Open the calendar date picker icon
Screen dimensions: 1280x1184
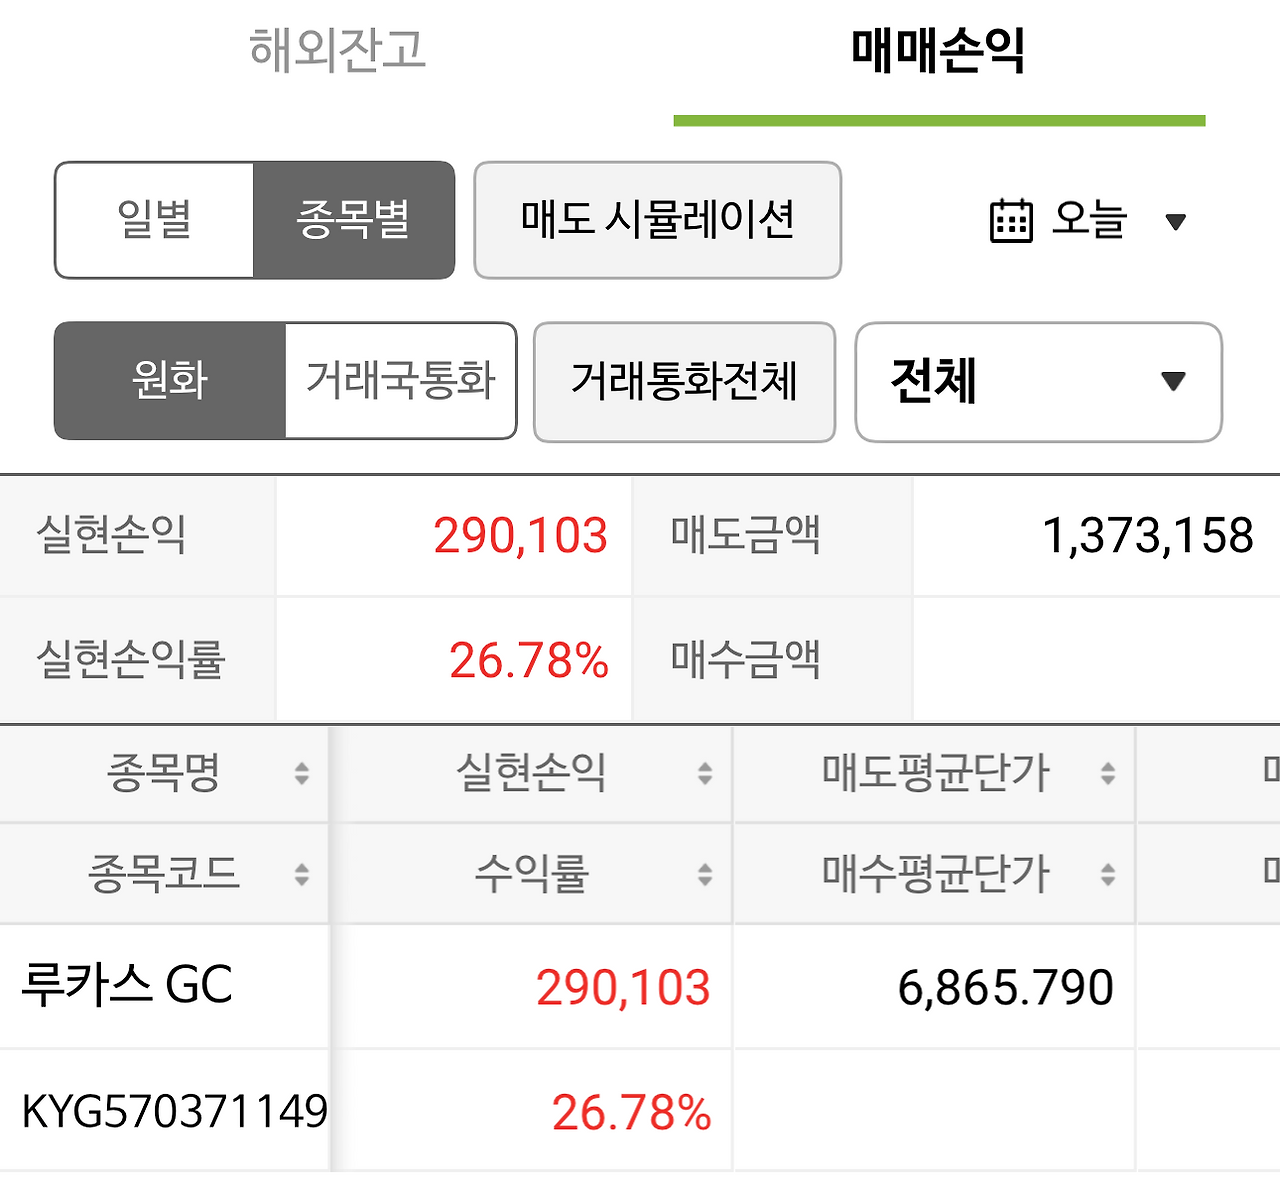(x=1012, y=222)
